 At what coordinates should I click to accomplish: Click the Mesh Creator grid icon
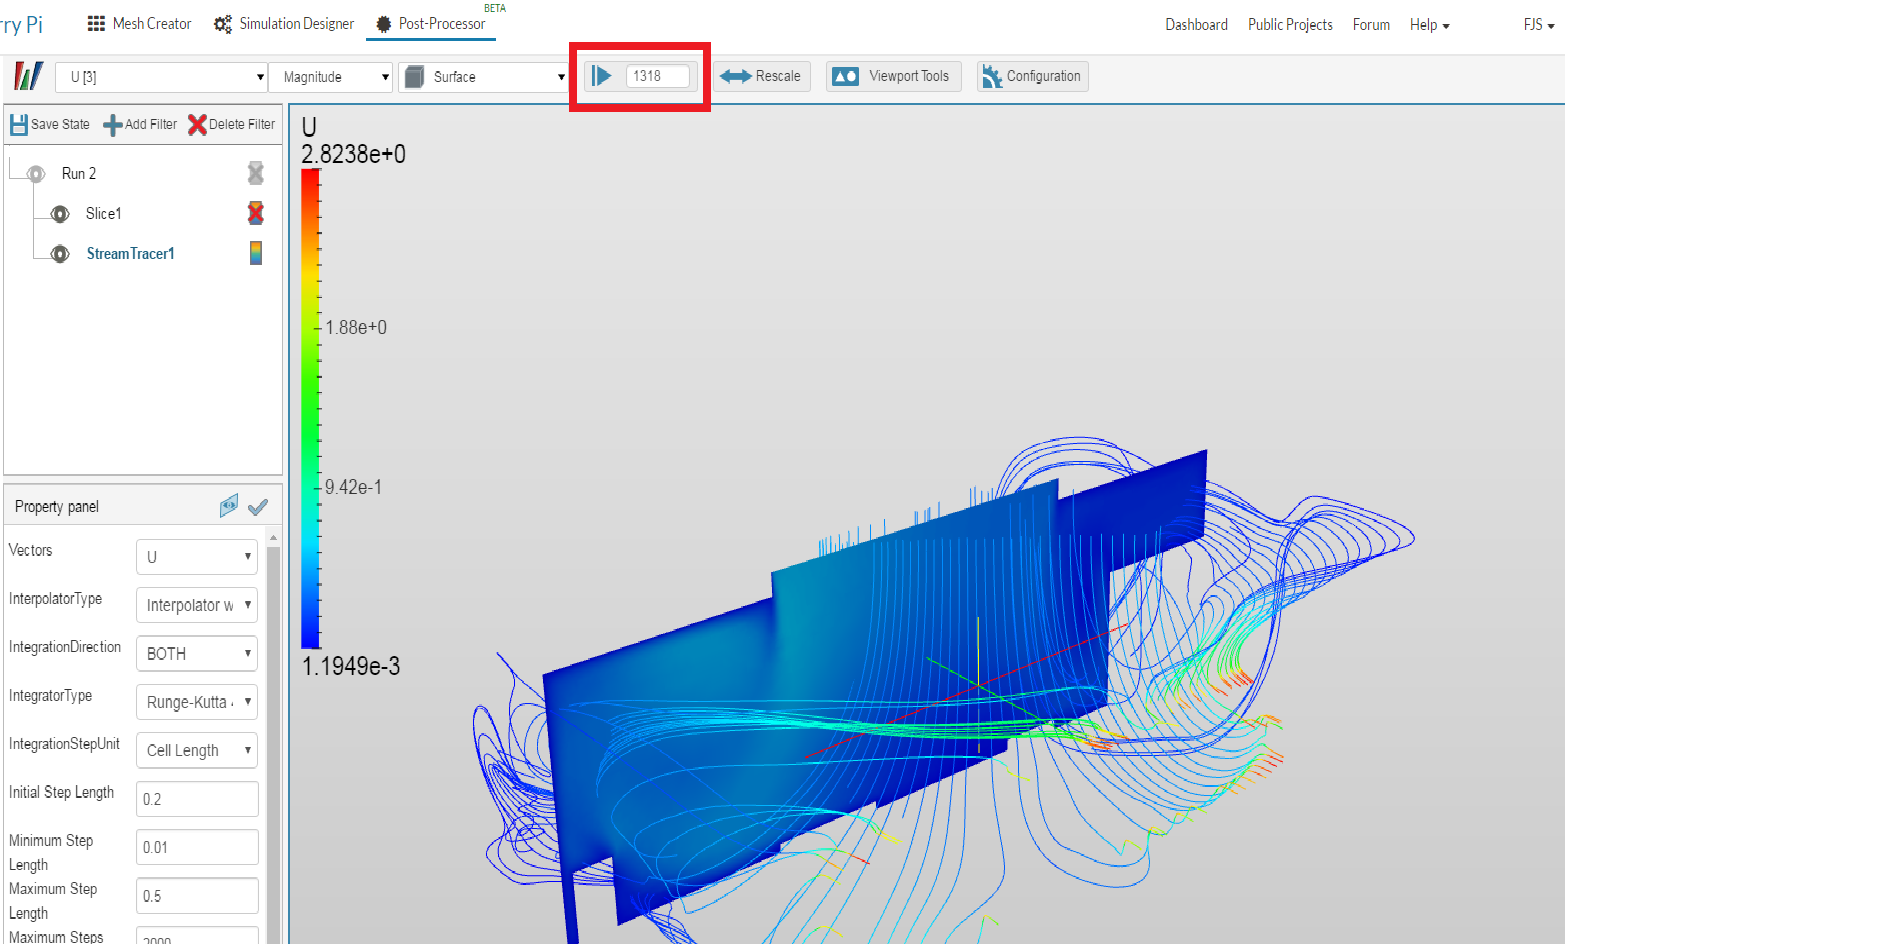pyautogui.click(x=96, y=23)
